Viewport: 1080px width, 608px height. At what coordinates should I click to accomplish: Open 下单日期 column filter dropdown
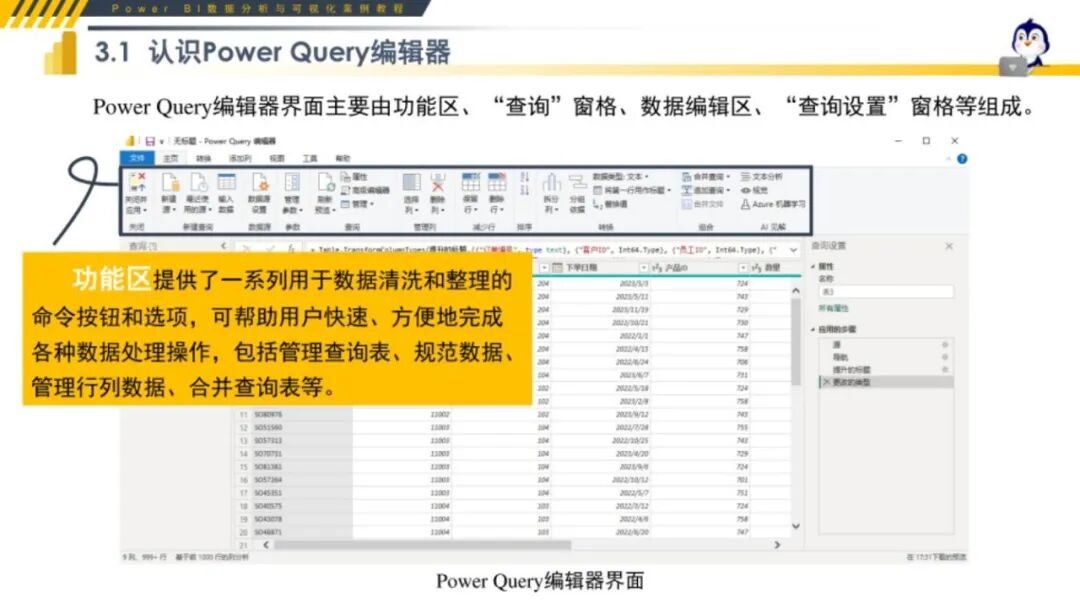pyautogui.click(x=643, y=268)
